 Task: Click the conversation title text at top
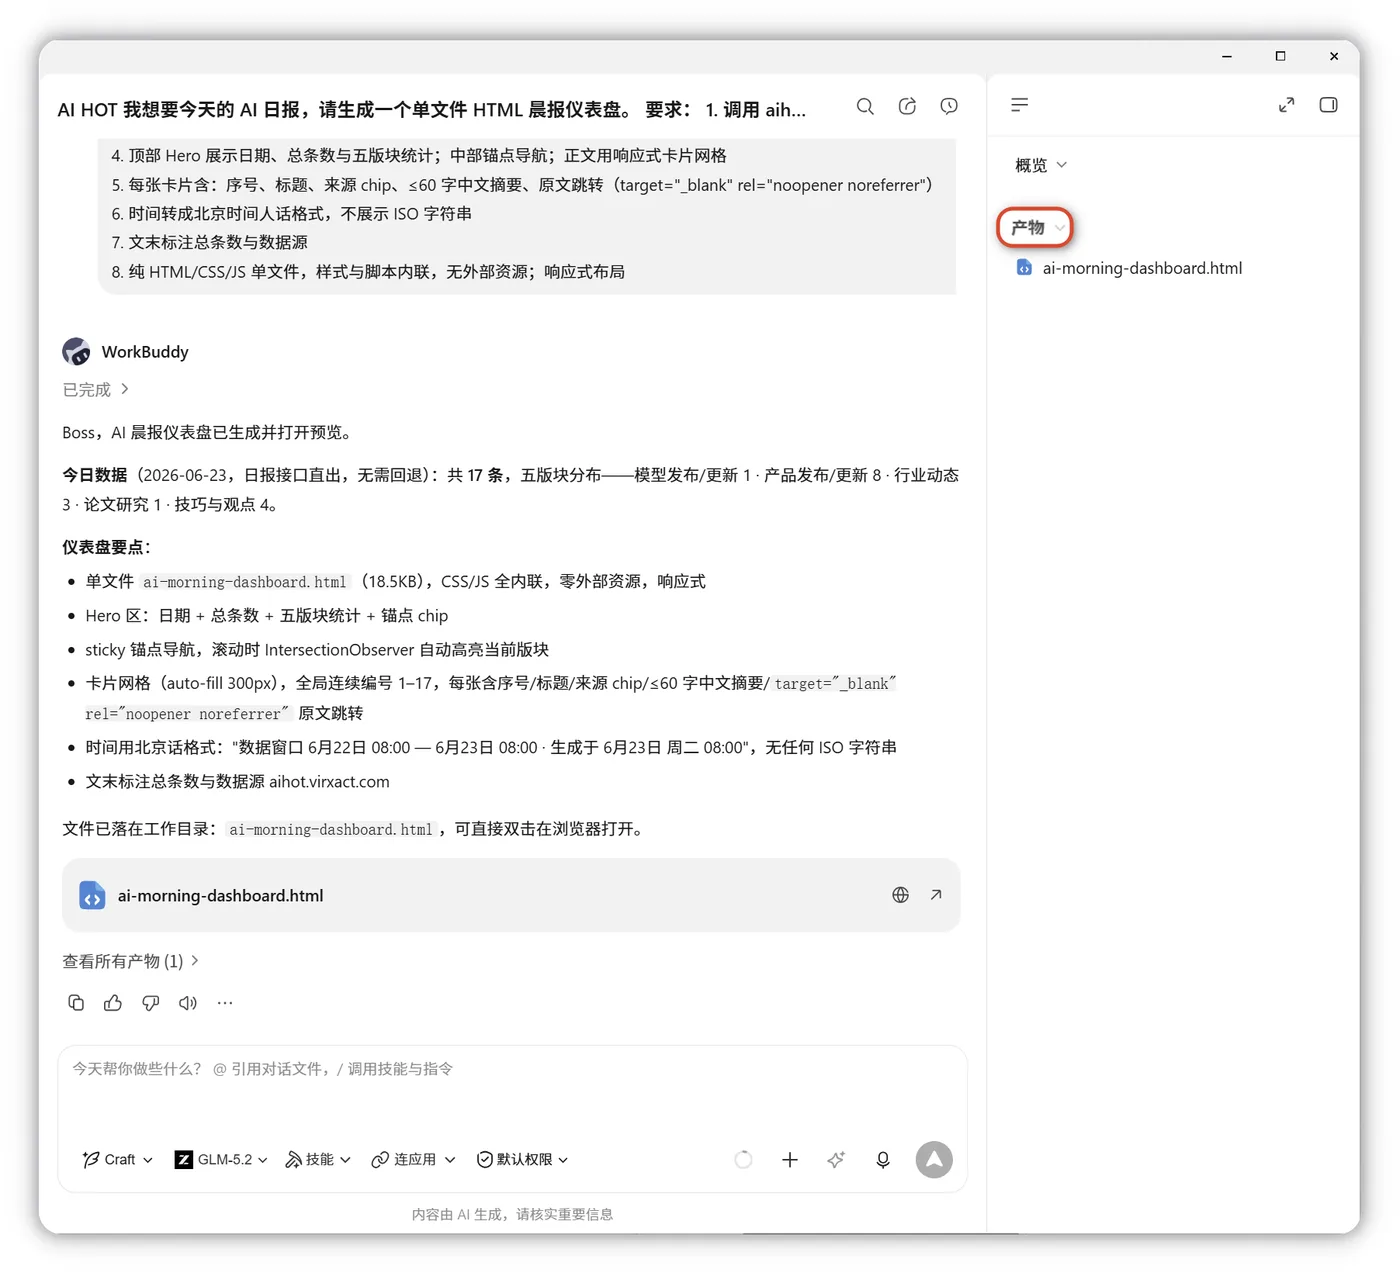point(431,109)
